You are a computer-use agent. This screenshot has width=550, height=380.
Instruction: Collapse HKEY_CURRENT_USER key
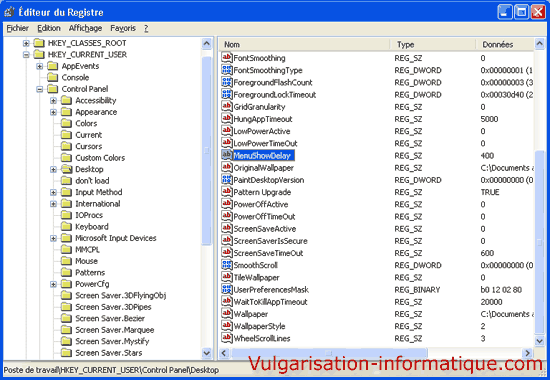26,55
